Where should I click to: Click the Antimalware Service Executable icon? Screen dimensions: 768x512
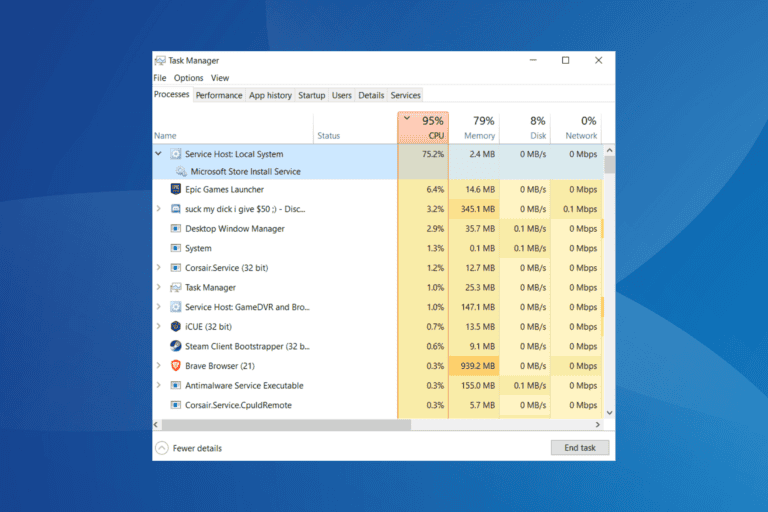(176, 385)
